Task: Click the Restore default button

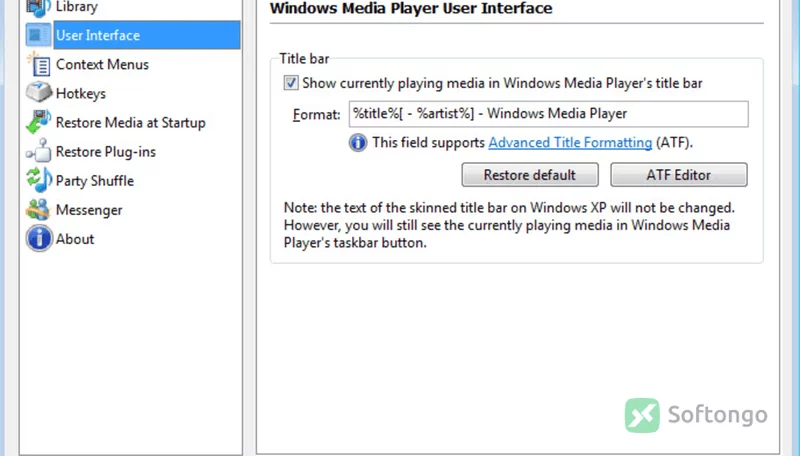Action: (x=530, y=175)
